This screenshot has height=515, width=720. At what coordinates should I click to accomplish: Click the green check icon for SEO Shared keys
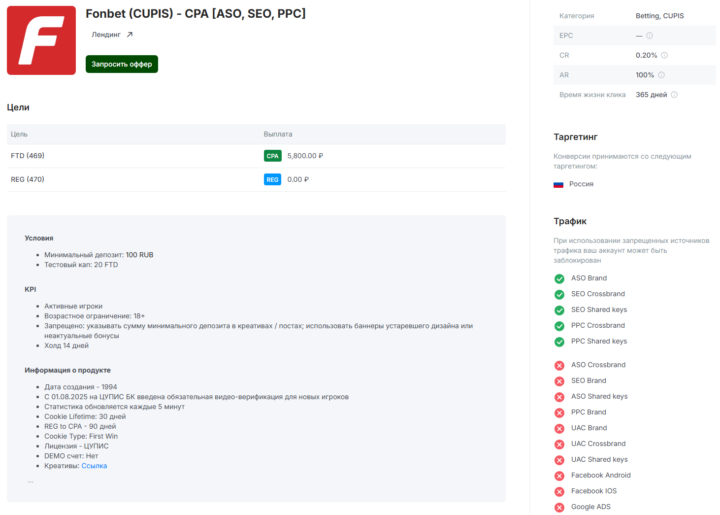pos(559,310)
